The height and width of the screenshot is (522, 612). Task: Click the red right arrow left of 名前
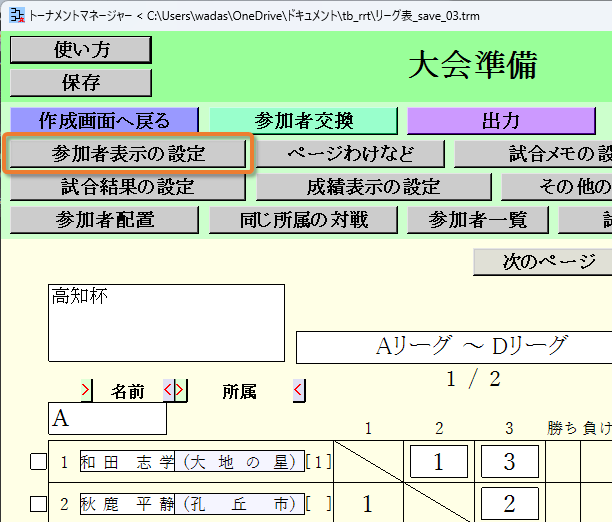coord(86,390)
